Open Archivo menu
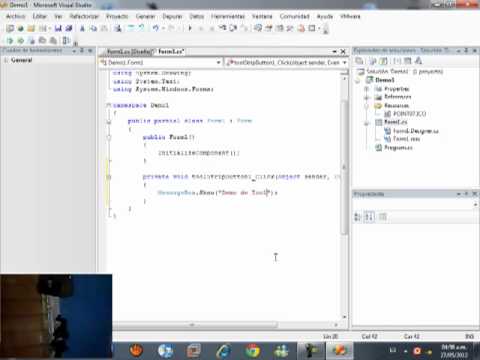Viewport: 480px width, 360px height. (x=15, y=16)
